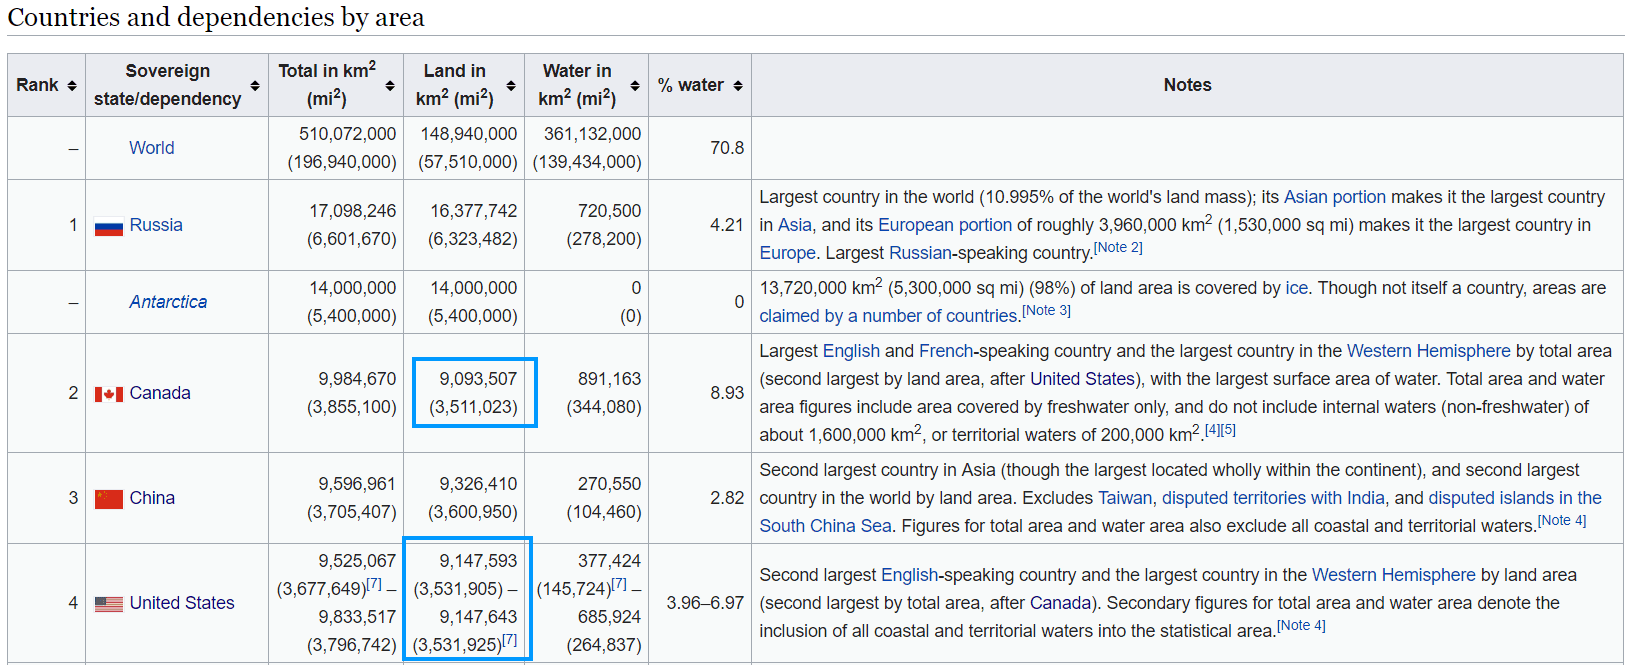Open Note 4 reference in United States row
This screenshot has height=665, width=1637.
pyautogui.click(x=1301, y=625)
